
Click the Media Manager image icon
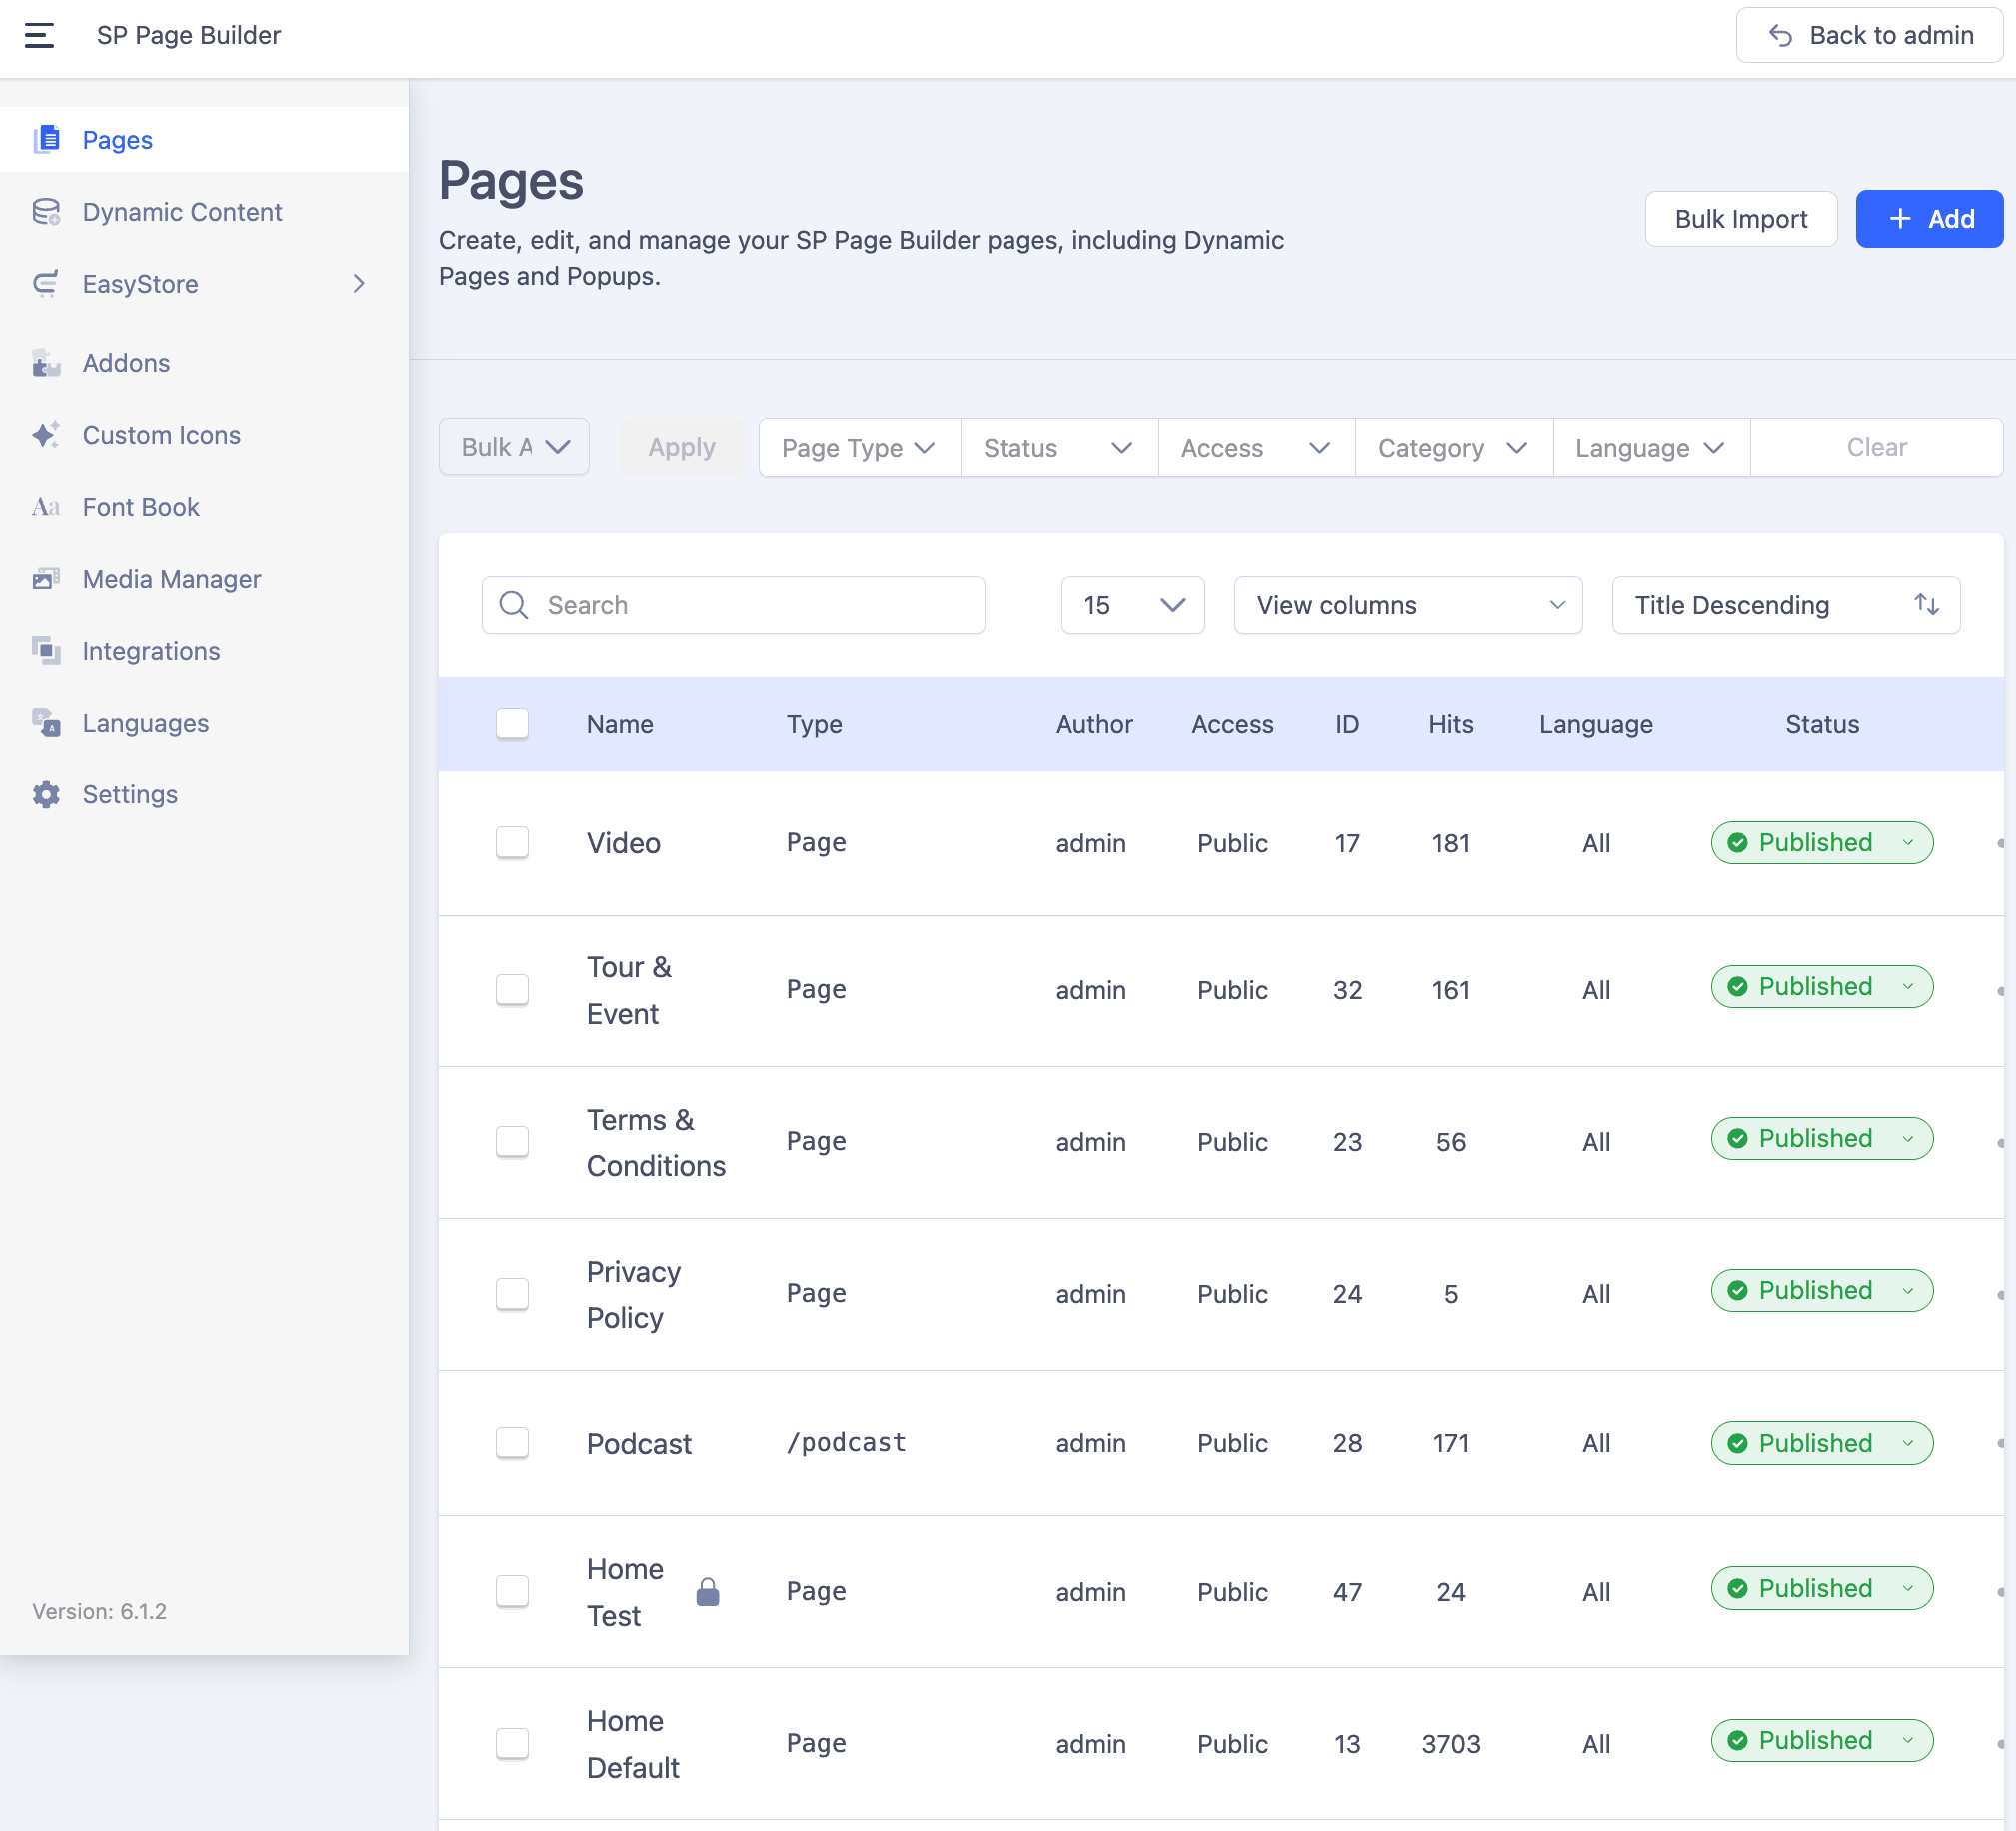(46, 579)
